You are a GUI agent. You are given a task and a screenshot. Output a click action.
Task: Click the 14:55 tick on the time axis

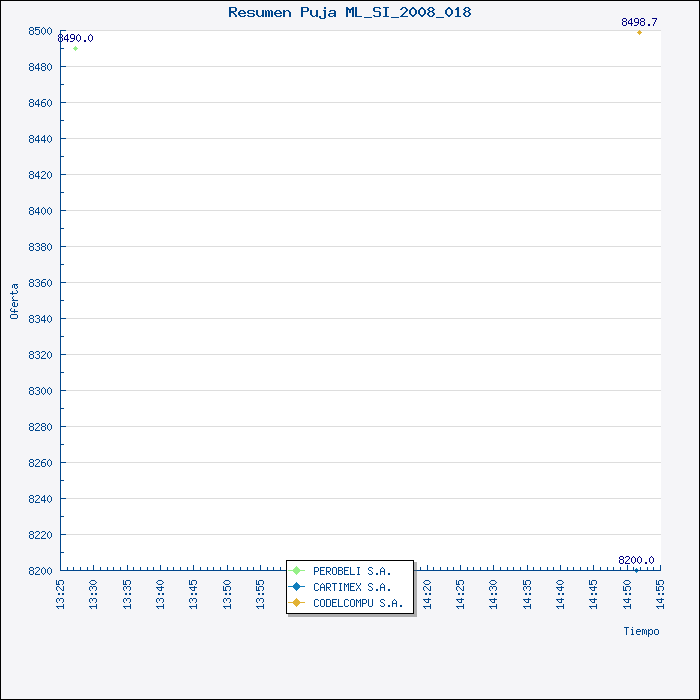coord(661,592)
